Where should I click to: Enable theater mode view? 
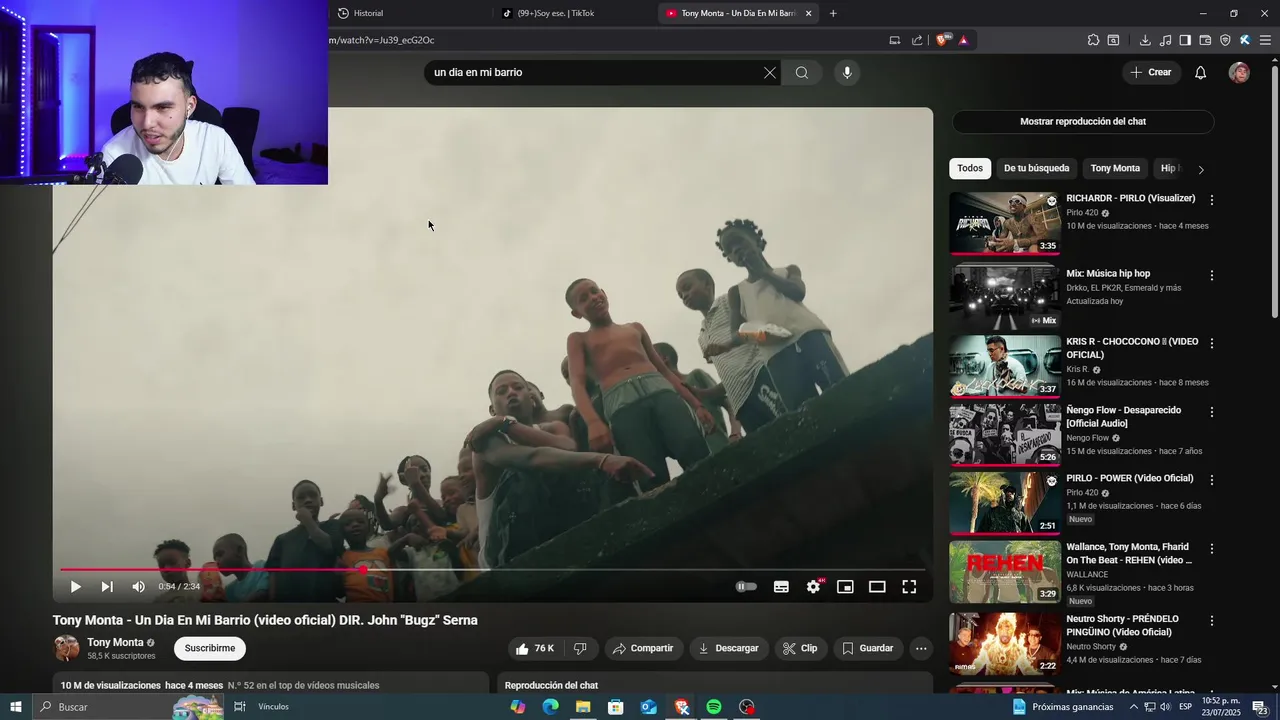[877, 587]
